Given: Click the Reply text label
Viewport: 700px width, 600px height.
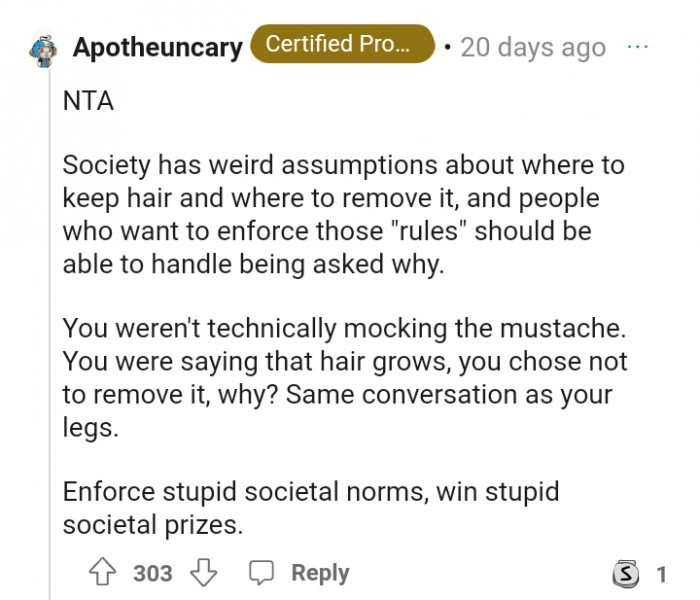Looking at the screenshot, I should (320, 573).
